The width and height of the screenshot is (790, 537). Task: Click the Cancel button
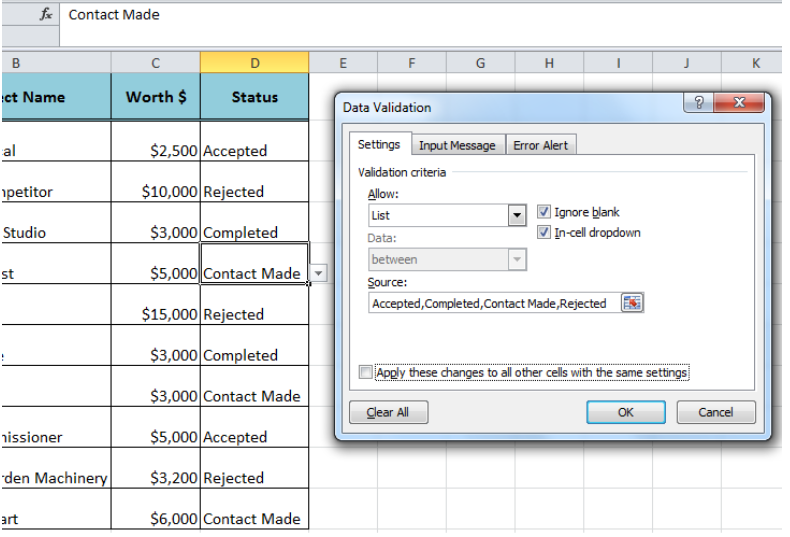click(x=715, y=412)
